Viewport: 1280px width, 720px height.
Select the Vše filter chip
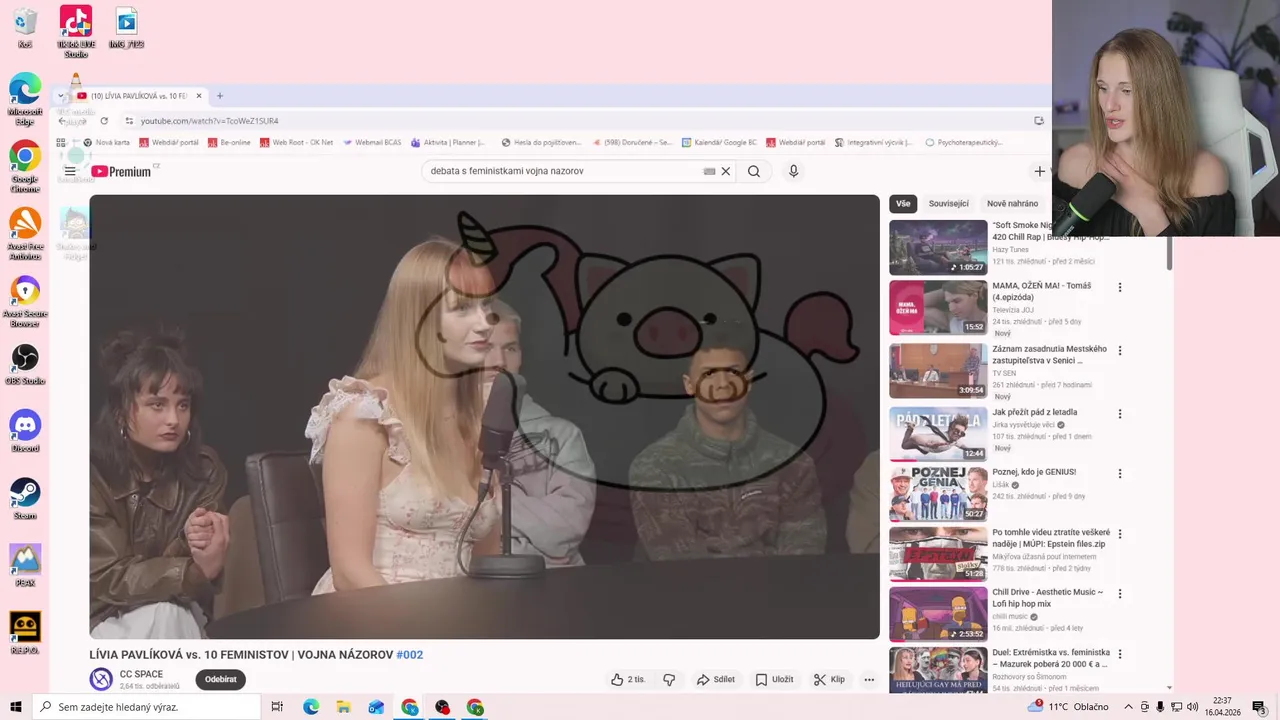click(x=903, y=203)
